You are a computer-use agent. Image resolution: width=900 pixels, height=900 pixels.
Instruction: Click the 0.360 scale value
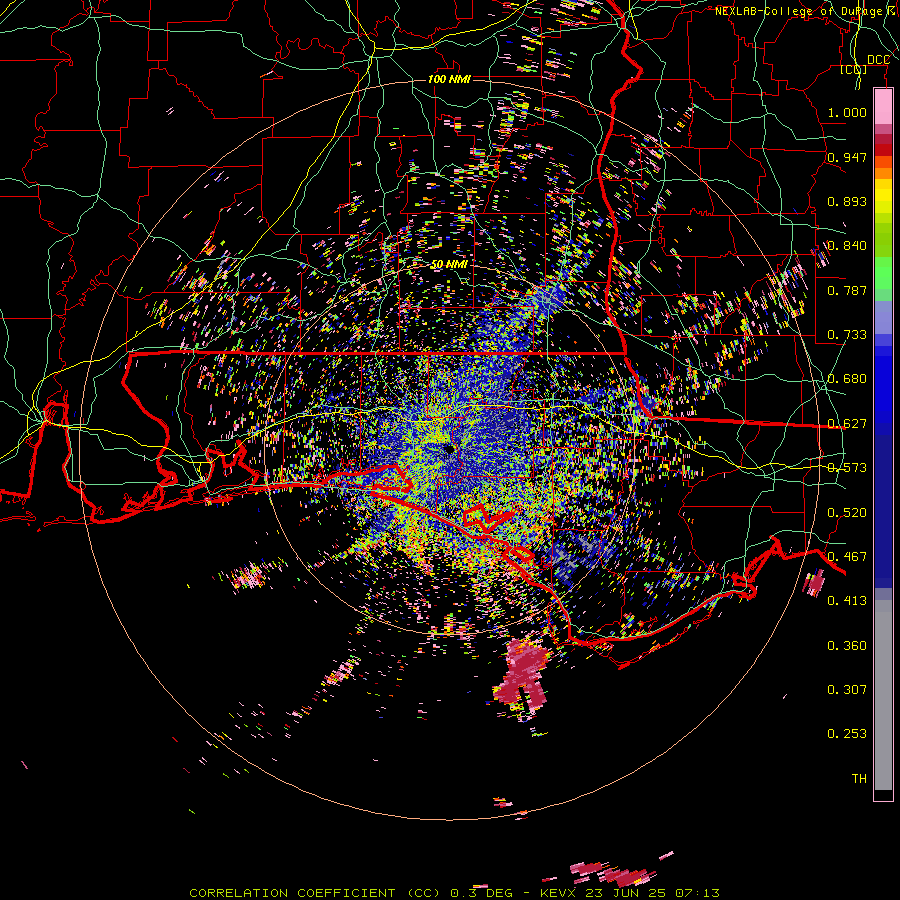[847, 646]
